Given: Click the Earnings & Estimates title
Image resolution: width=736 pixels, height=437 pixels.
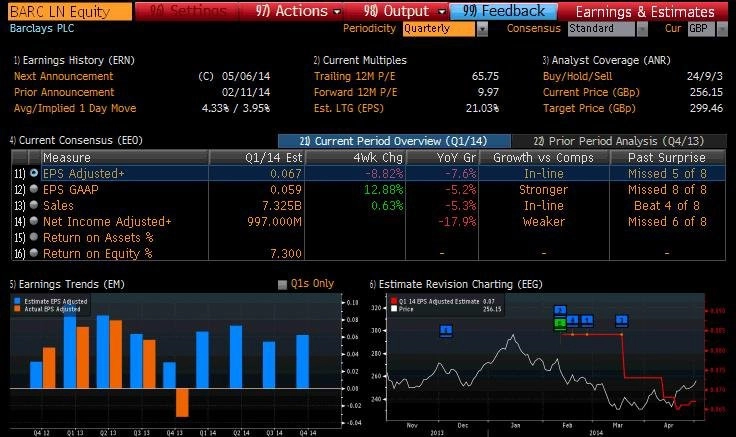Looking at the screenshot, I should [645, 11].
